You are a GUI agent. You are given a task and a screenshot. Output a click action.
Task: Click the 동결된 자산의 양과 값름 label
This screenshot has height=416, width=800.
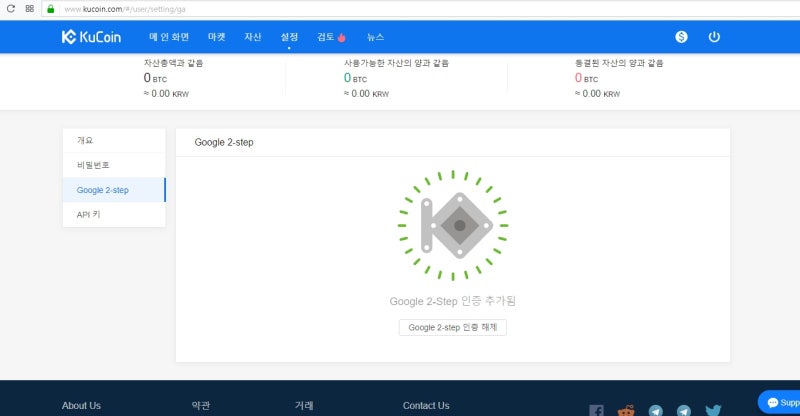coord(619,63)
